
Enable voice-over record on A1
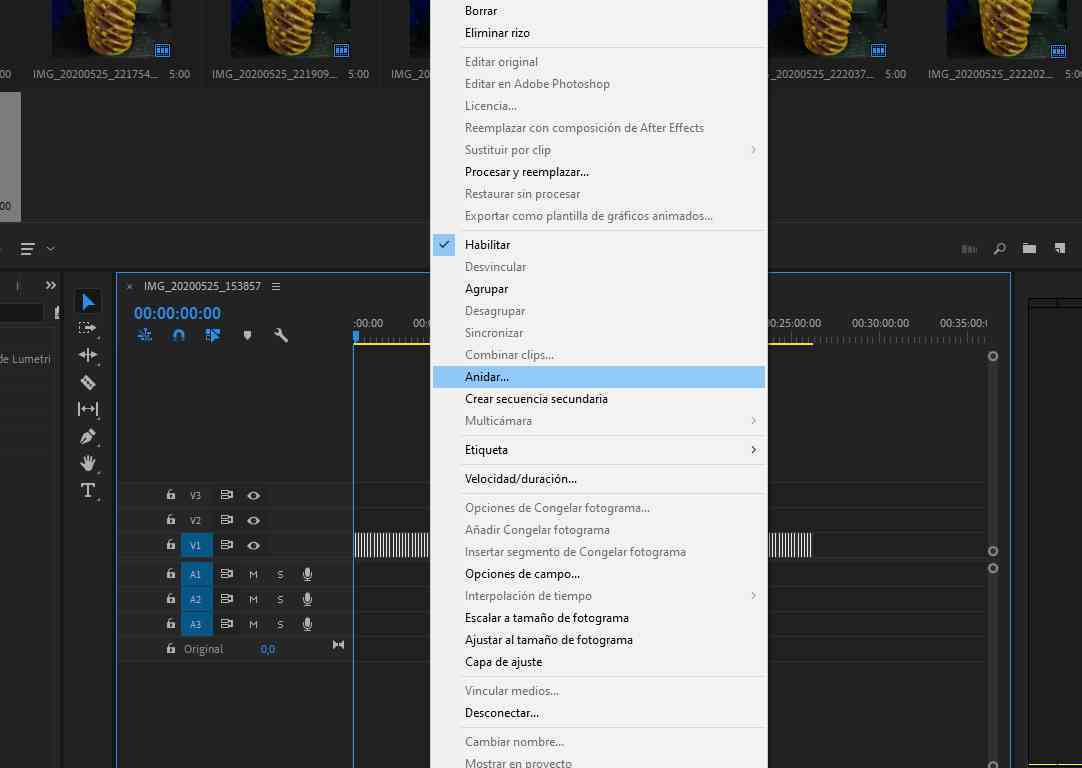click(x=307, y=574)
